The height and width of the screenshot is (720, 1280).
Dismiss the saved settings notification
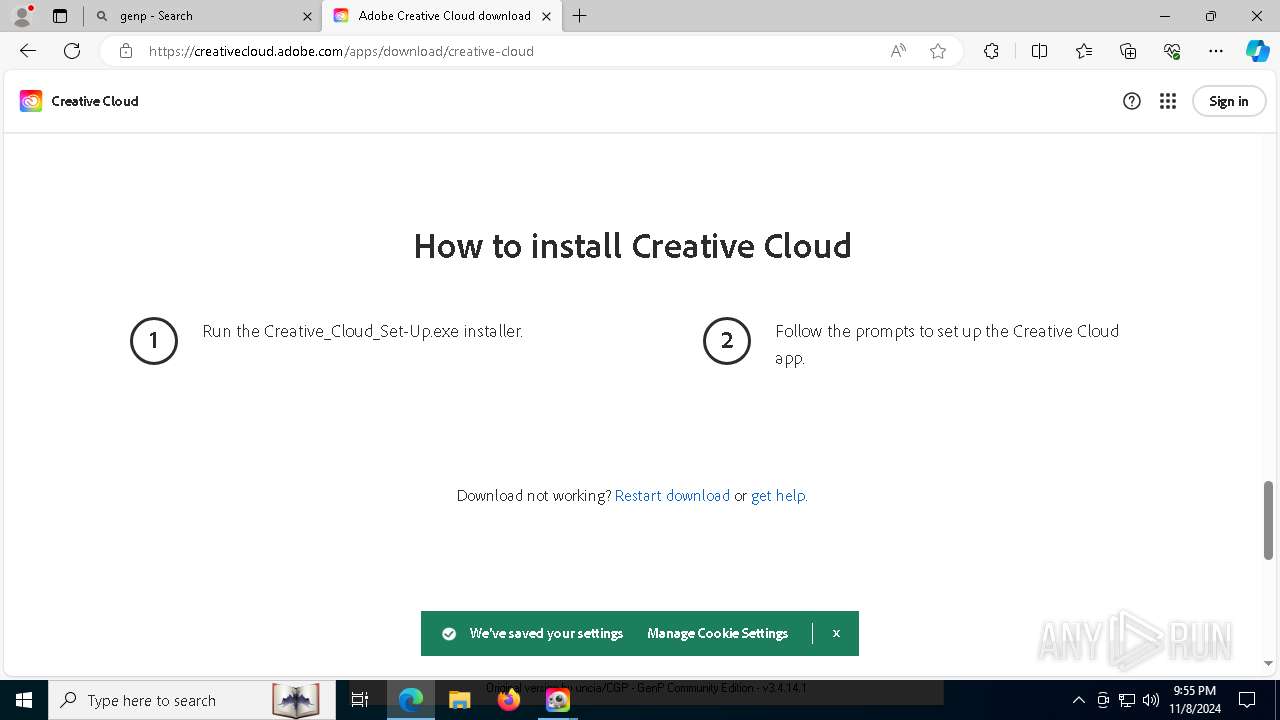pyautogui.click(x=836, y=634)
